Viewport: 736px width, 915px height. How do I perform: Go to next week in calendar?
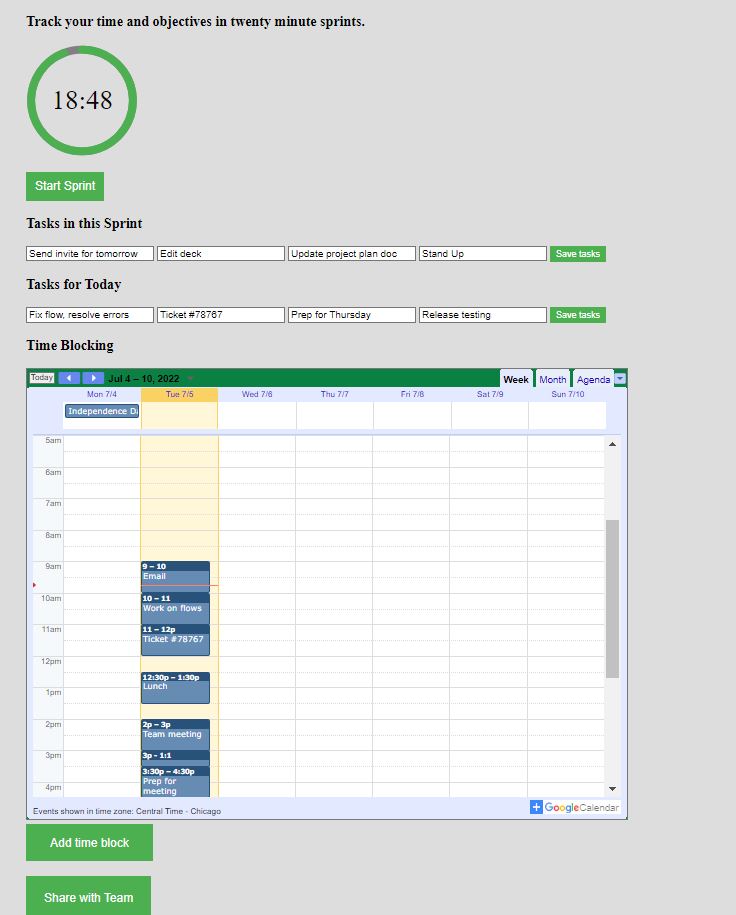(93, 378)
